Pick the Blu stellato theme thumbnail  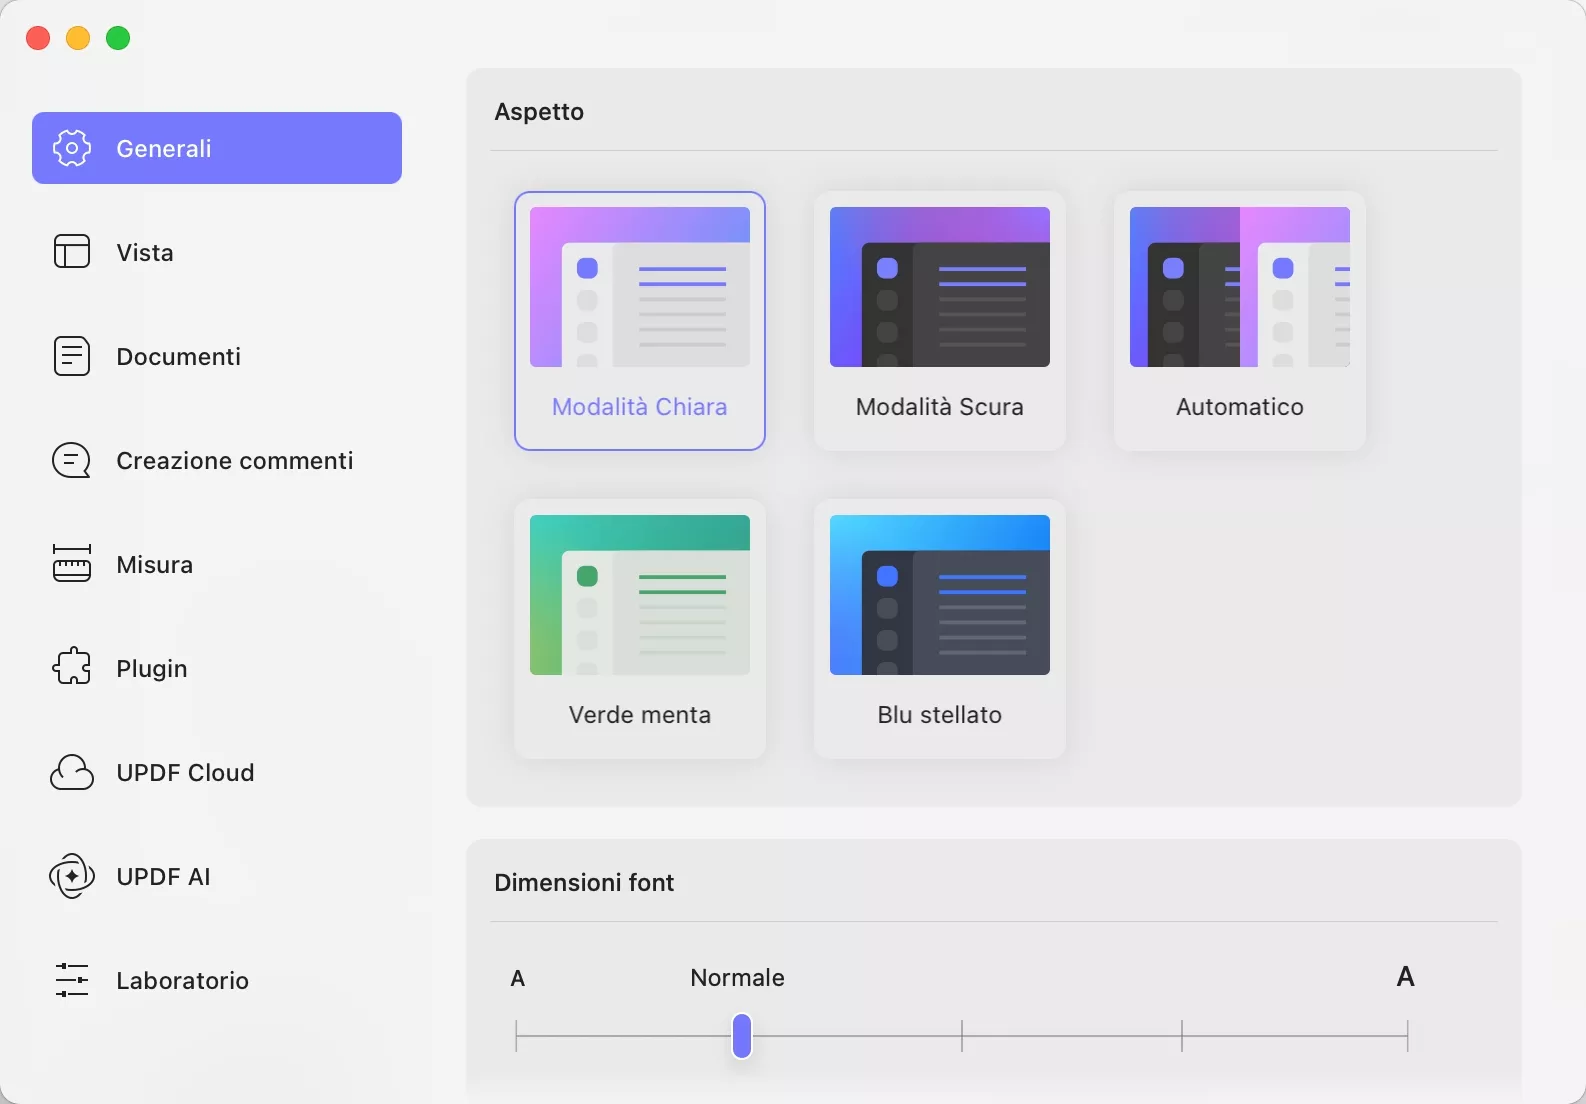(940, 595)
